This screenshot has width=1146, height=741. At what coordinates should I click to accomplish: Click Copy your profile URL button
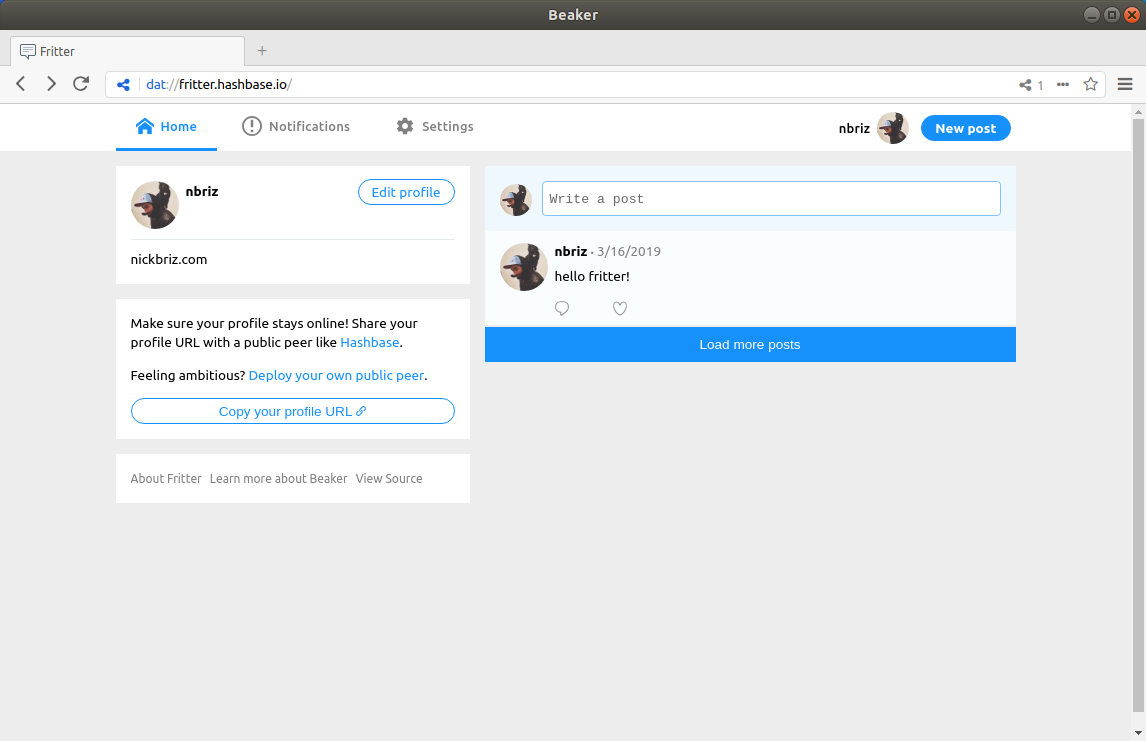292,411
